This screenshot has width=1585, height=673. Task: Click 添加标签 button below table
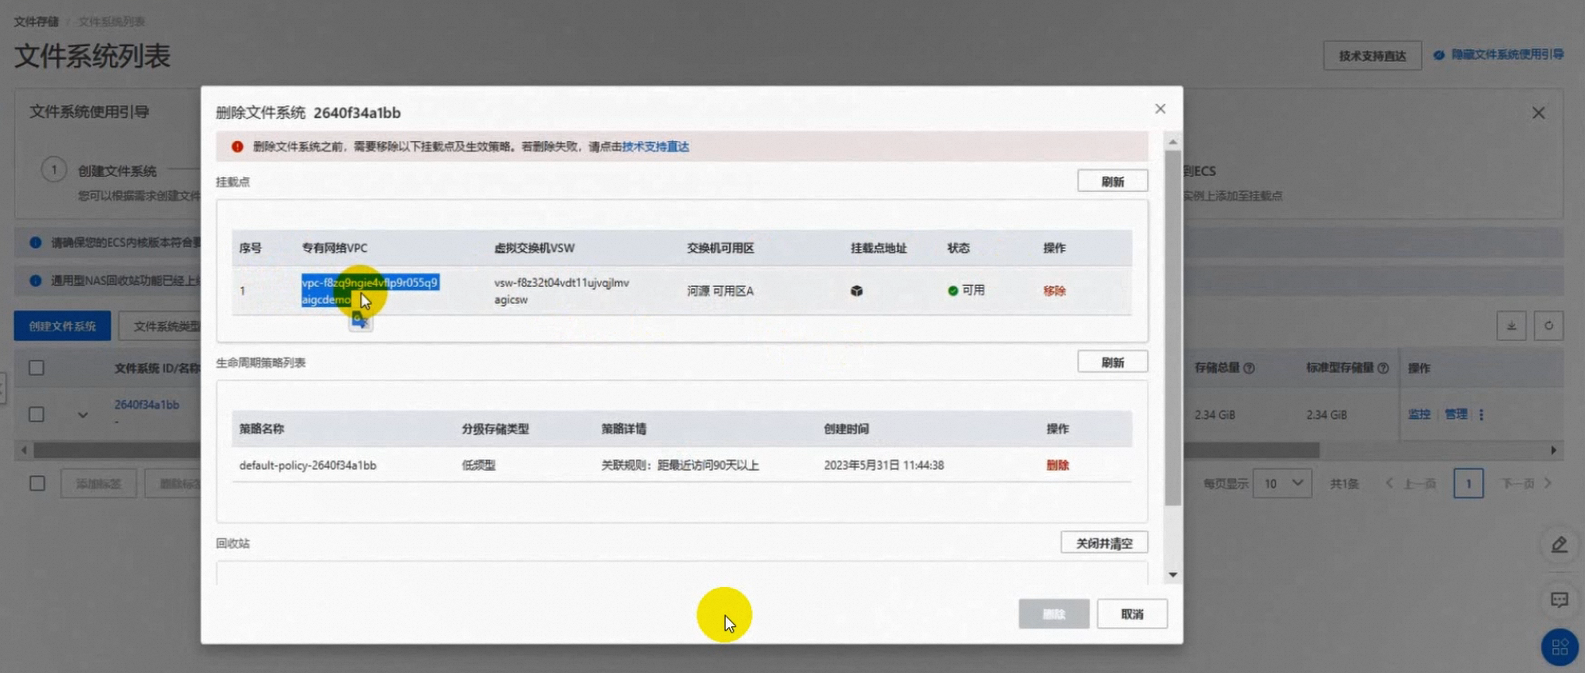[98, 484]
